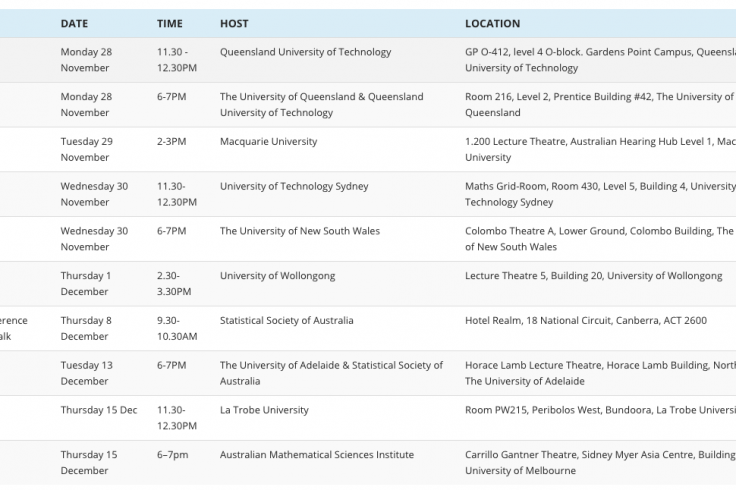This screenshot has width=736, height=490.
Task: Click the 2.30-3.30PM time cell
Action: (x=174, y=283)
